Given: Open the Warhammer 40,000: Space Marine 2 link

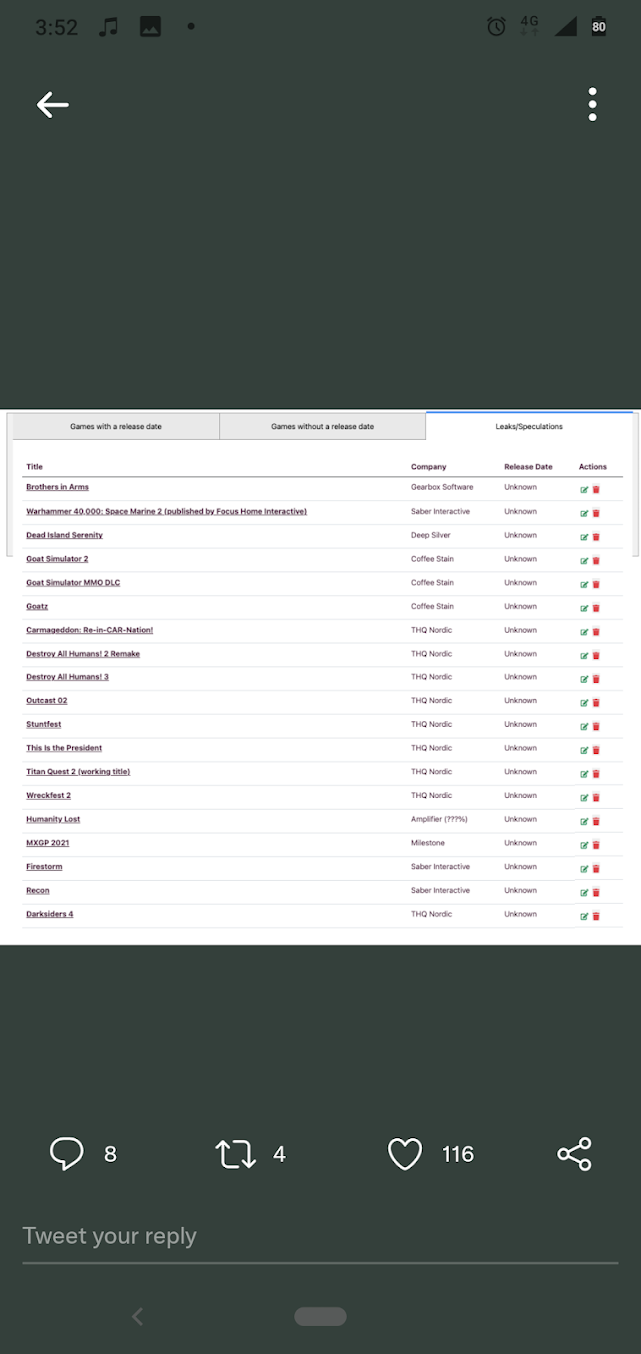Looking at the screenshot, I should click(x=166, y=511).
